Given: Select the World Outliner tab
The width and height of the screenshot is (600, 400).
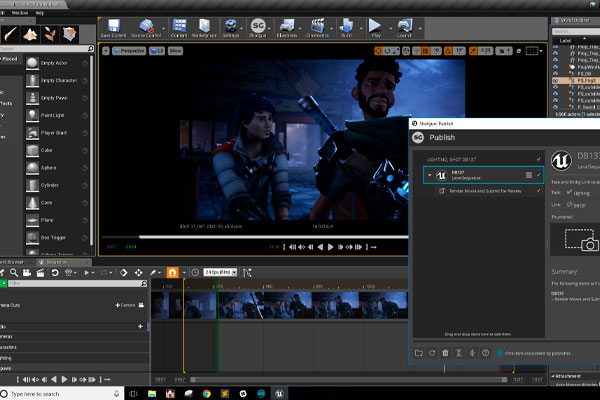Looking at the screenshot, I should tap(575, 20).
